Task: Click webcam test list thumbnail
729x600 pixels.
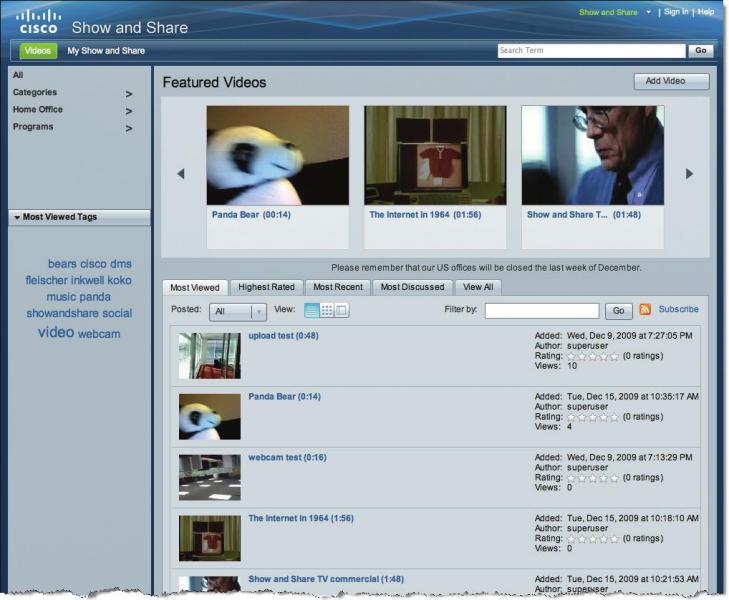Action: click(210, 478)
